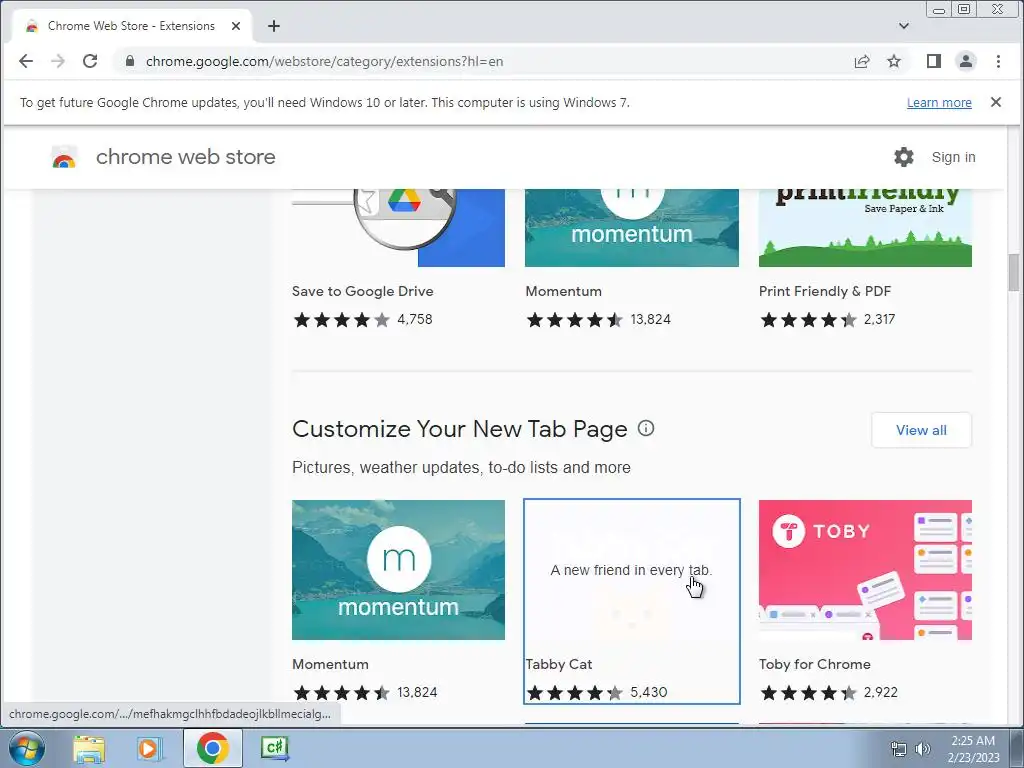Click the Tabby Cat title text
The image size is (1024, 768).
(559, 664)
